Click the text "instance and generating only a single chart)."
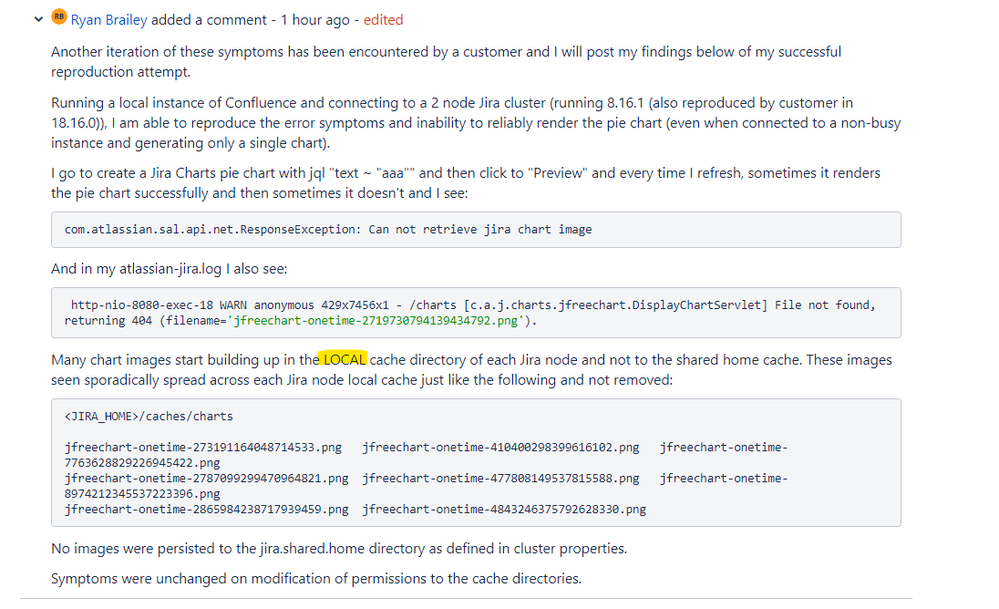Viewport: 999px width, 609px height. pos(190,143)
